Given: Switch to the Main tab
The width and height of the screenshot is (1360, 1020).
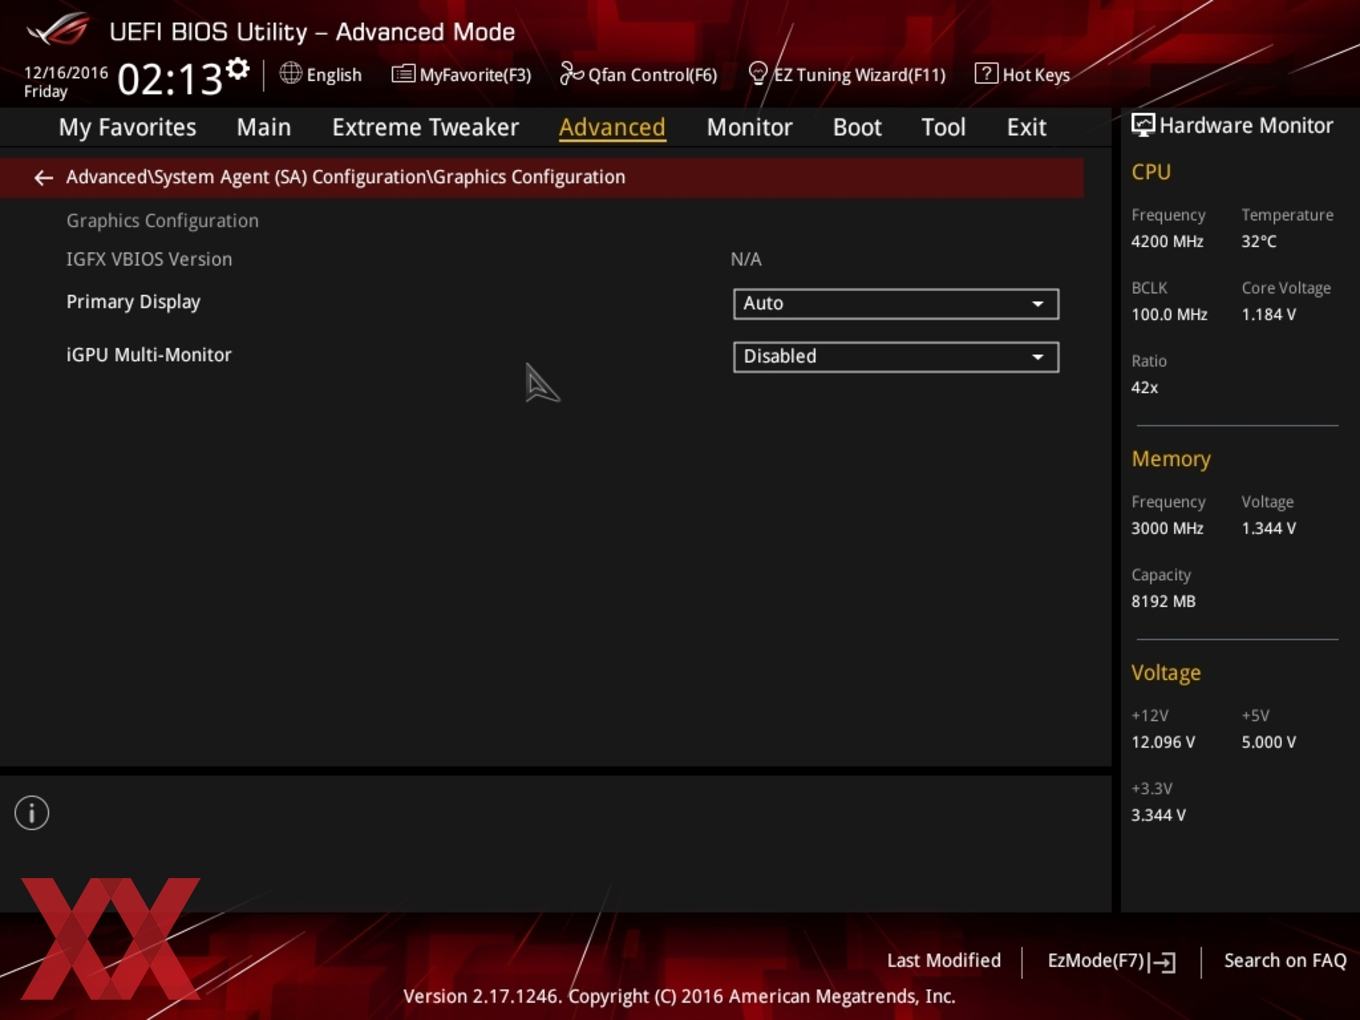Looking at the screenshot, I should pos(264,127).
